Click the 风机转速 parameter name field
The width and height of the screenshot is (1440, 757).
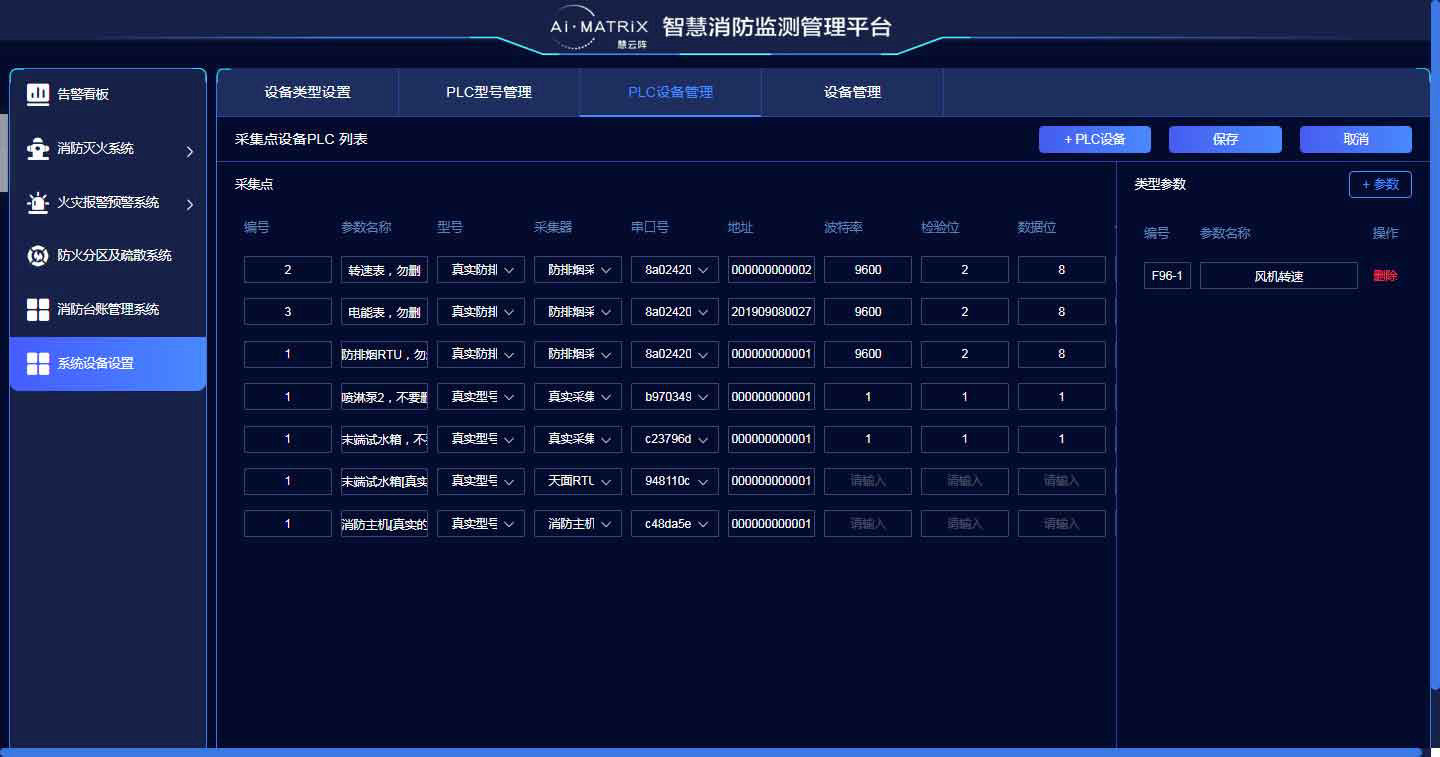[1278, 275]
